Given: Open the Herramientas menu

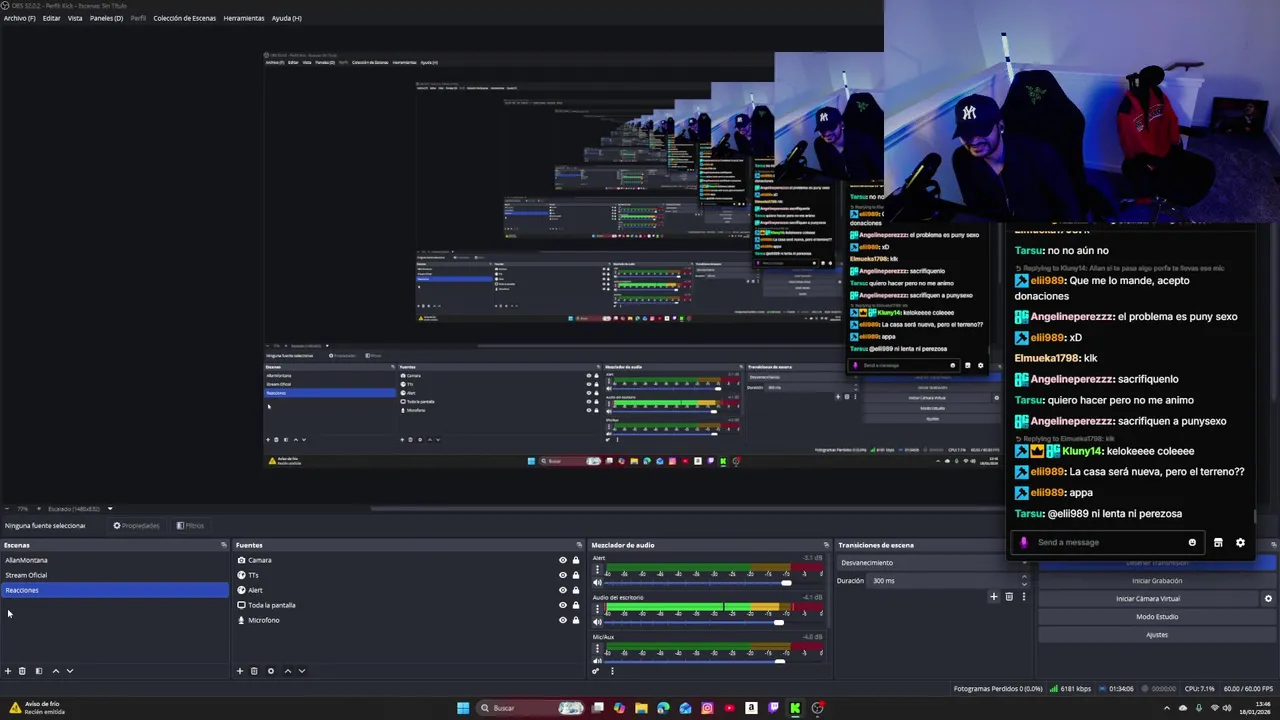Looking at the screenshot, I should tap(244, 18).
